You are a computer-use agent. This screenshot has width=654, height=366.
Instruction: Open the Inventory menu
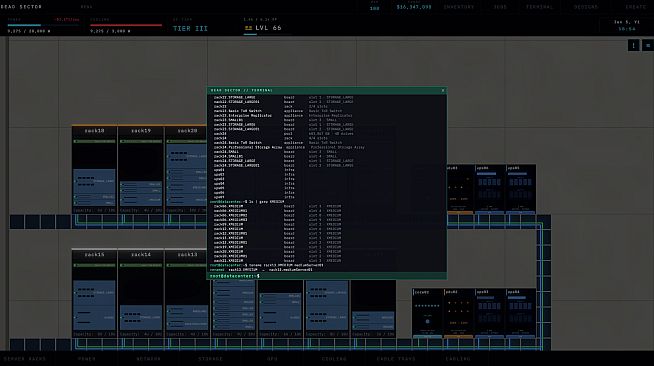[459, 7]
